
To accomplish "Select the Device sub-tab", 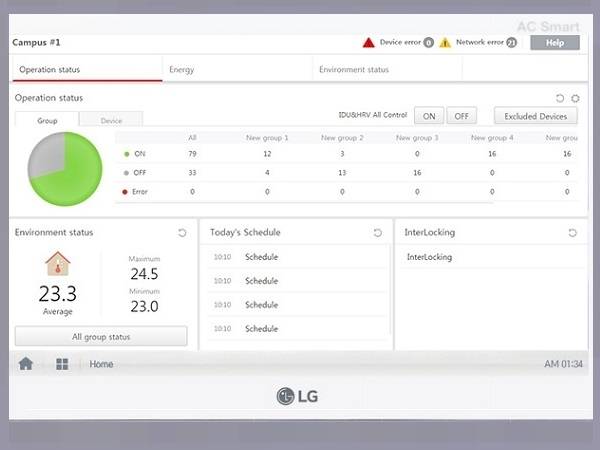I will [x=111, y=120].
